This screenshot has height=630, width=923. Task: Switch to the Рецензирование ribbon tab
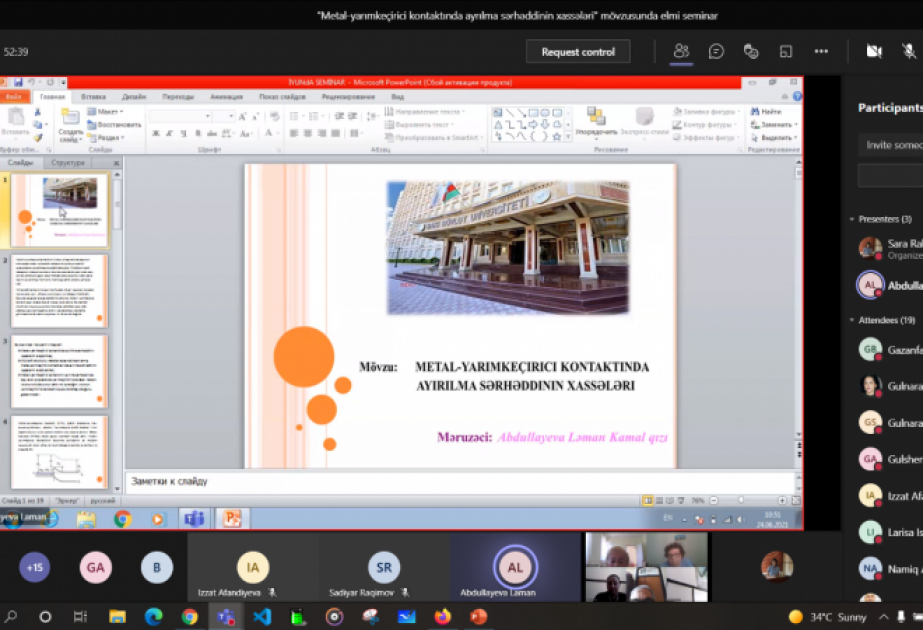(x=348, y=97)
